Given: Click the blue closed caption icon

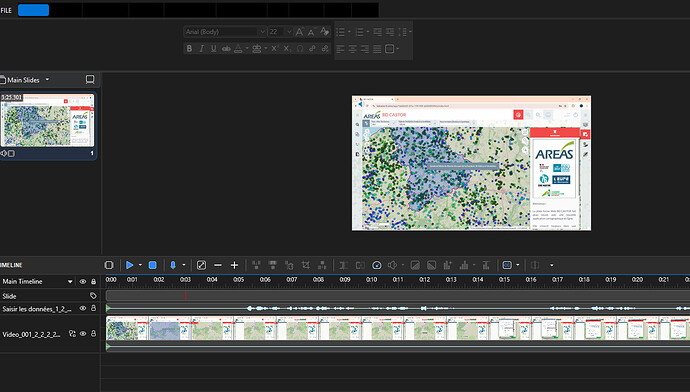Looking at the screenshot, I should tap(507, 265).
